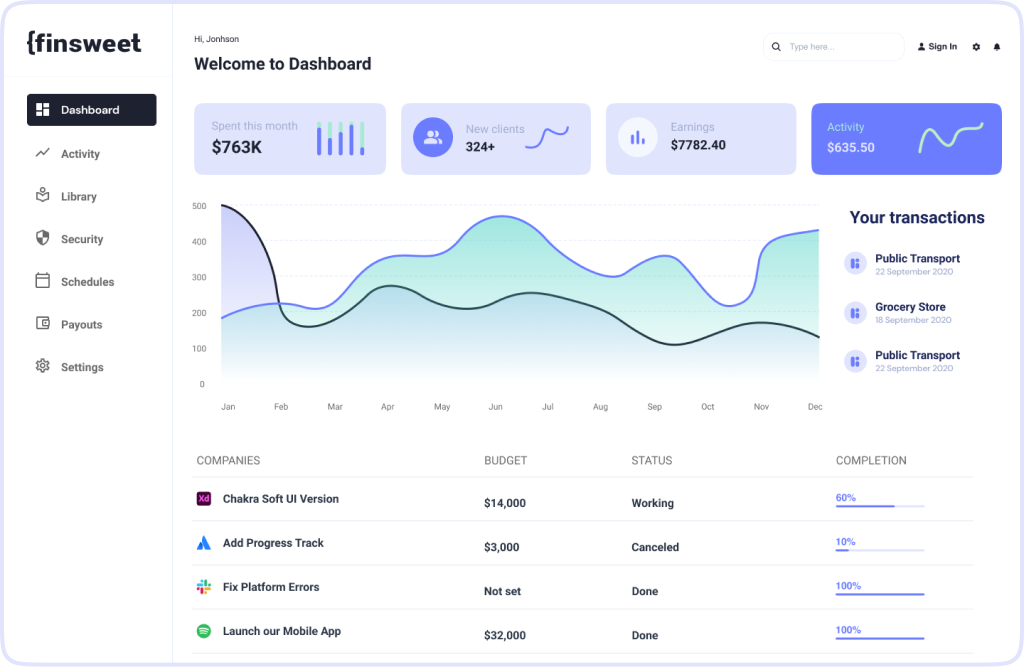Image resolution: width=1024 pixels, height=667 pixels.
Task: Select the finsweet logo
Action: click(84, 42)
